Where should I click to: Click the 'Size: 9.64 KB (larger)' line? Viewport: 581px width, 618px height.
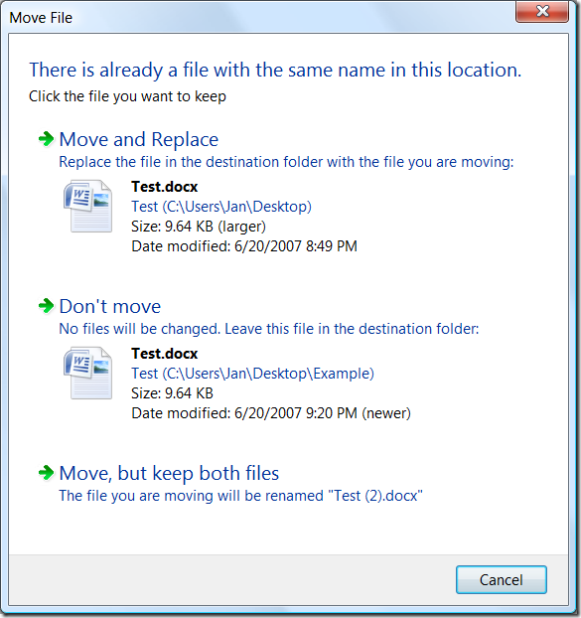coord(199,227)
